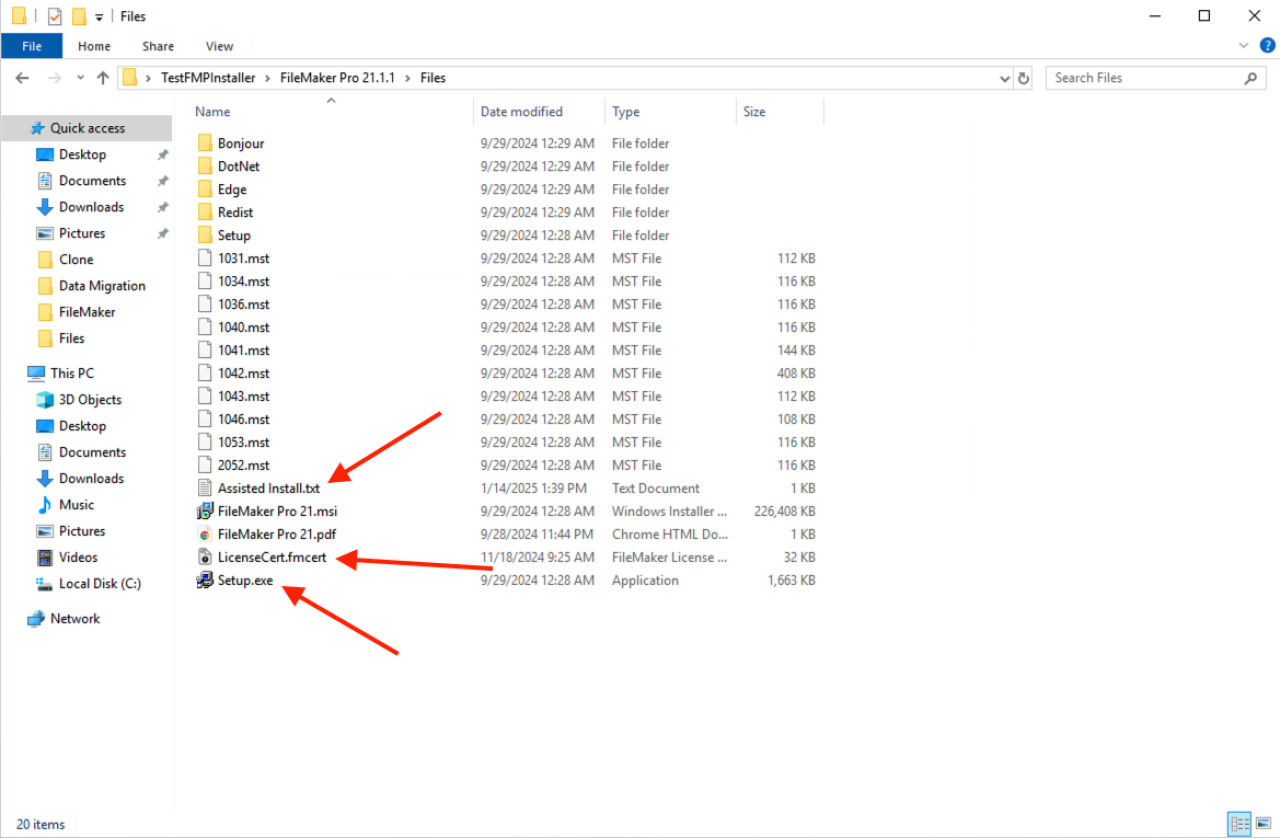Open Documents under Quick access
The width and height of the screenshot is (1280, 838).
(92, 180)
